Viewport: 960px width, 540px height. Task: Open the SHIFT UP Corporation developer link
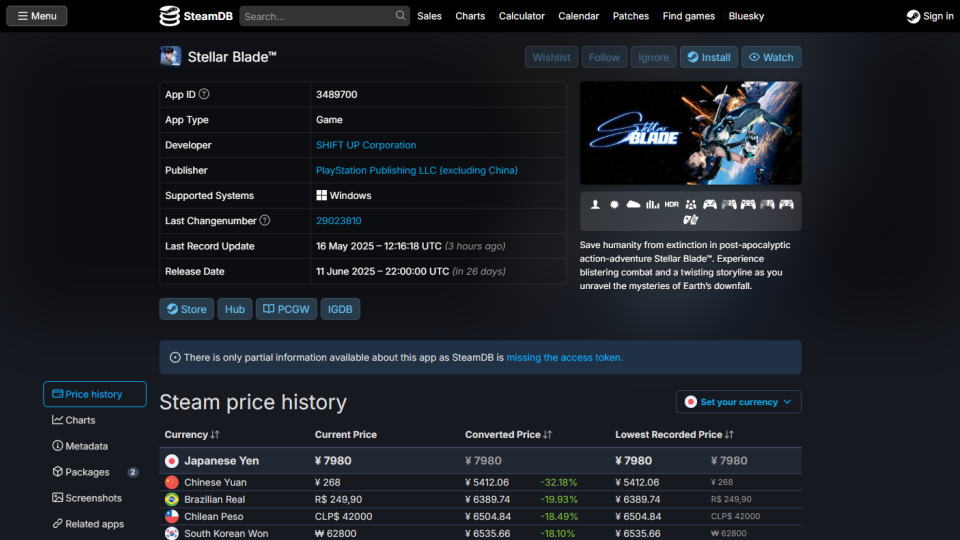coord(366,145)
